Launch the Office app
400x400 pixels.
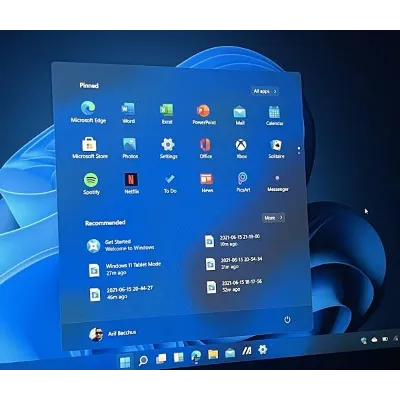click(206, 148)
